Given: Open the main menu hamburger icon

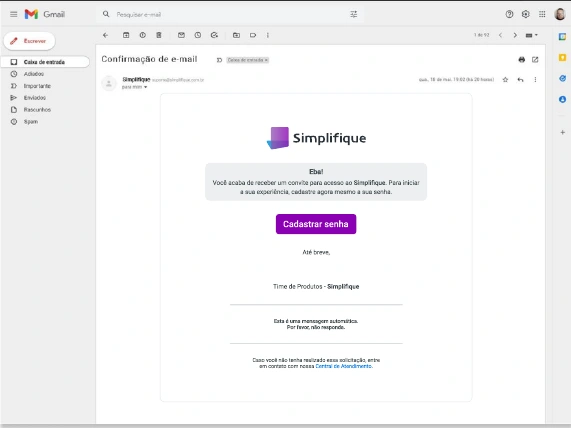Looking at the screenshot, I should (x=13, y=14).
